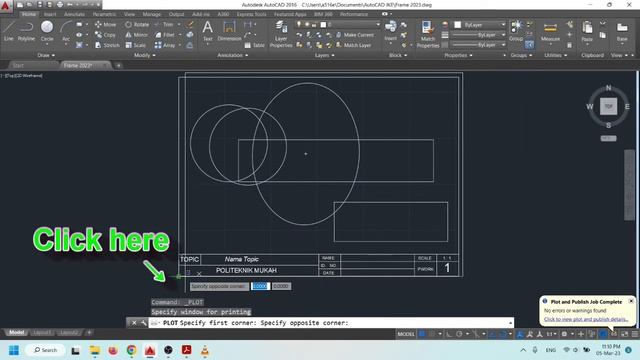
Task: Open the Annotate ribbon tab
Action: point(74,14)
